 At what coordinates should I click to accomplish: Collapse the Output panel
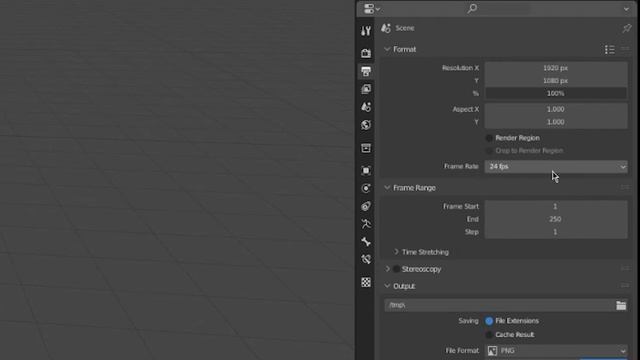point(387,286)
